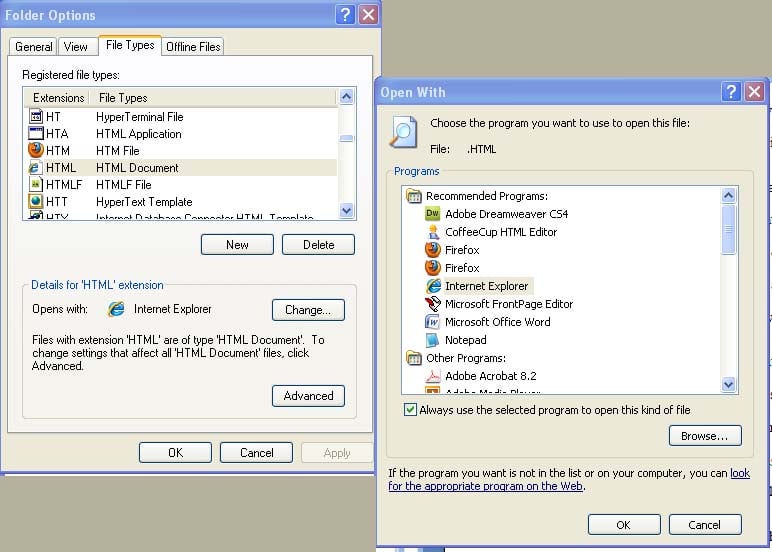This screenshot has height=552, width=772.
Task: Select 'Microsoft FrontPage Editor' program name
Action: [x=509, y=304]
